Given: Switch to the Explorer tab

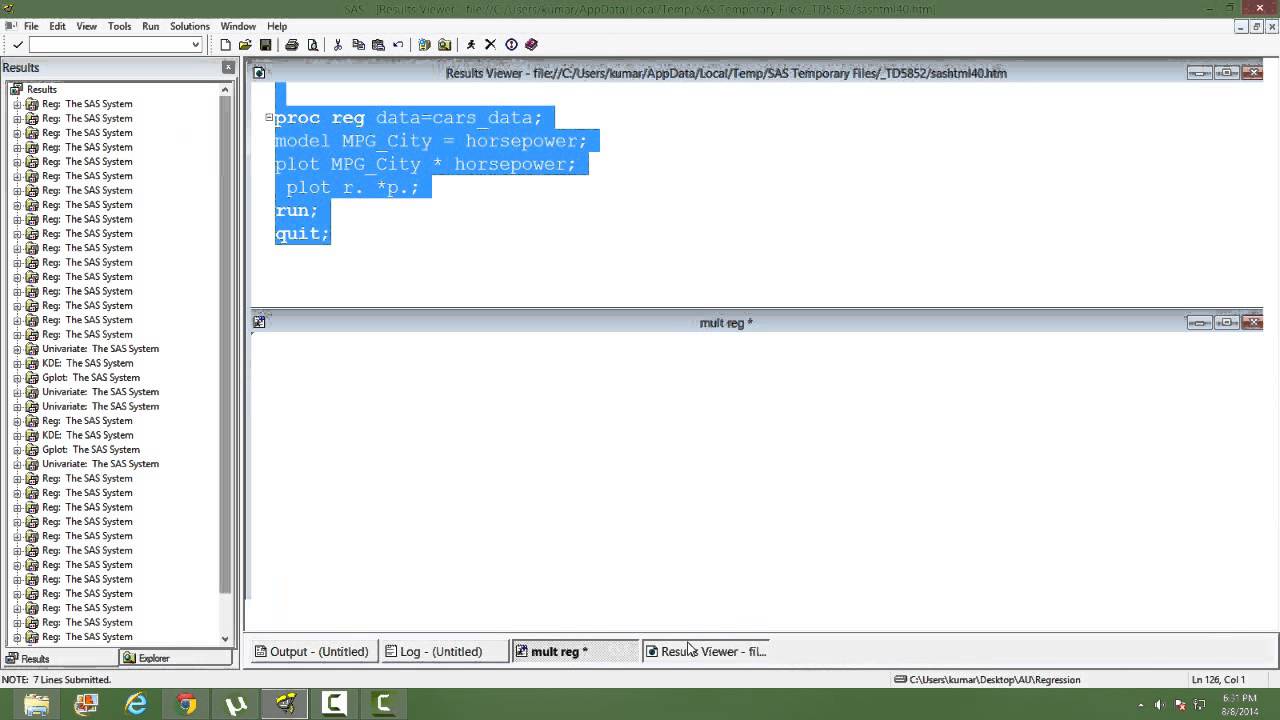Looking at the screenshot, I should coord(175,658).
